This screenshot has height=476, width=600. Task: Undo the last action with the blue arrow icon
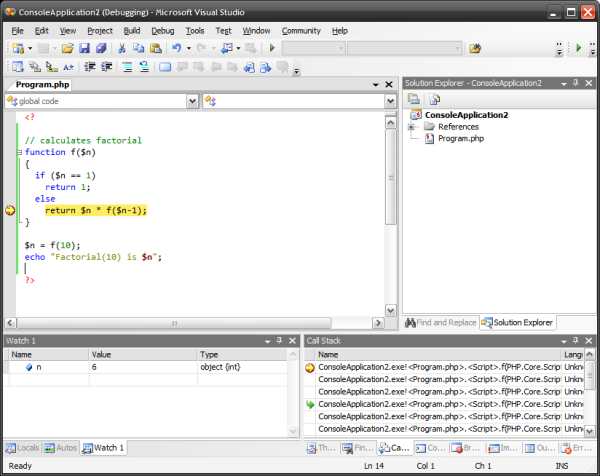click(x=177, y=48)
